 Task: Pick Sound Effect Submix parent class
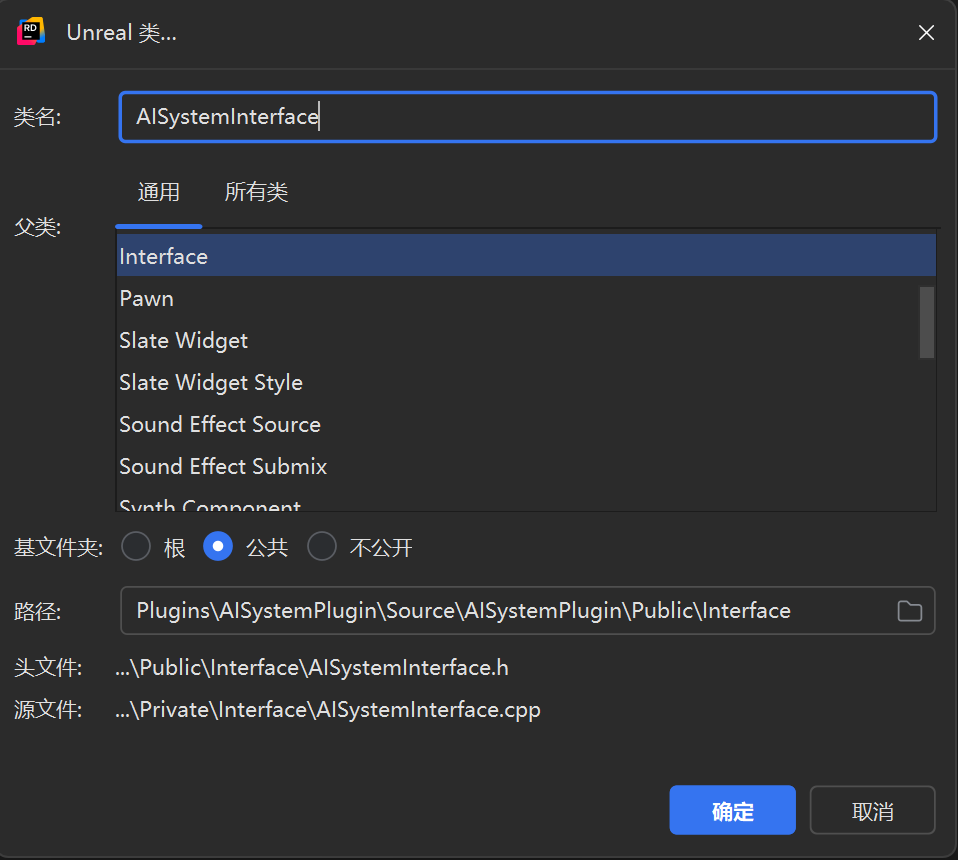[526, 467]
